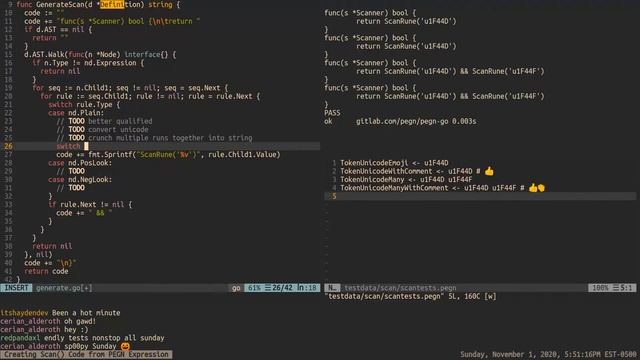
Task: Click 'd.AST.Walk' on line 15
Action: (x=44, y=54)
